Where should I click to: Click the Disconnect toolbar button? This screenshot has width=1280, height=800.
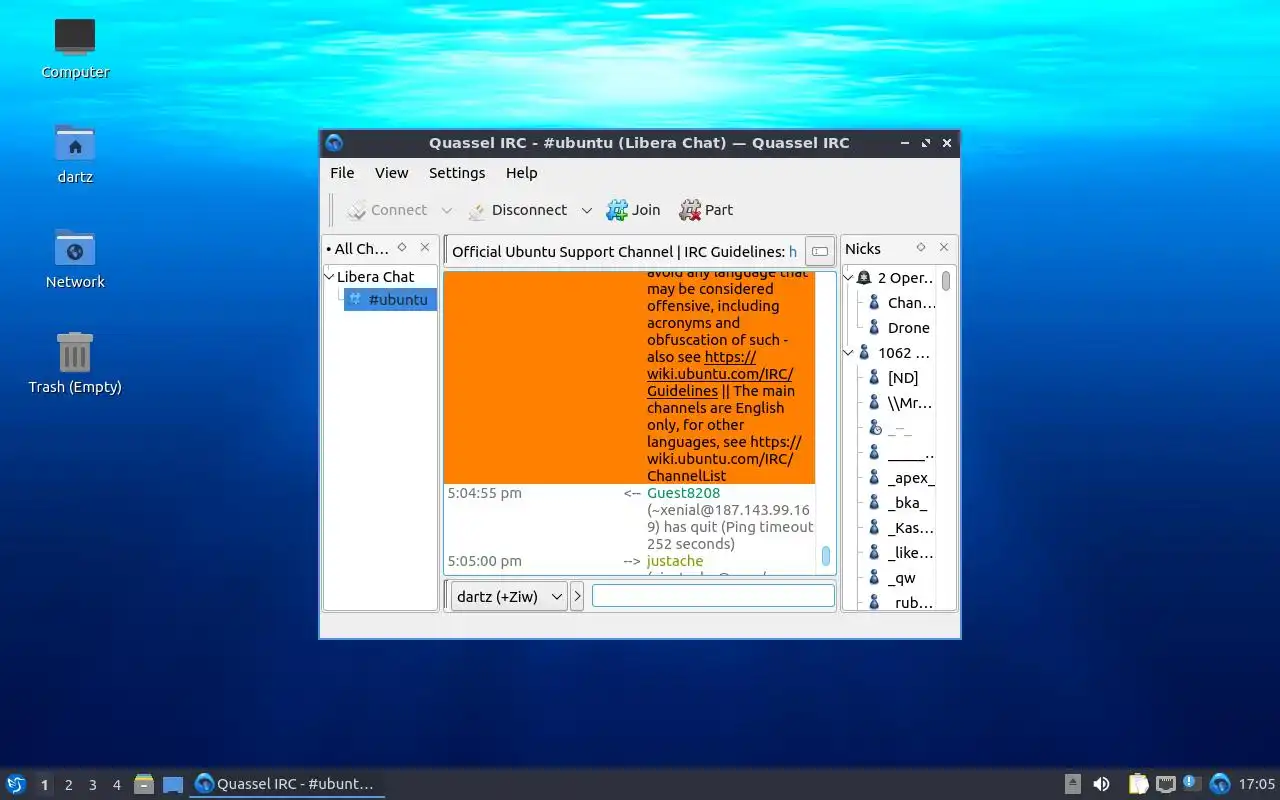click(517, 210)
